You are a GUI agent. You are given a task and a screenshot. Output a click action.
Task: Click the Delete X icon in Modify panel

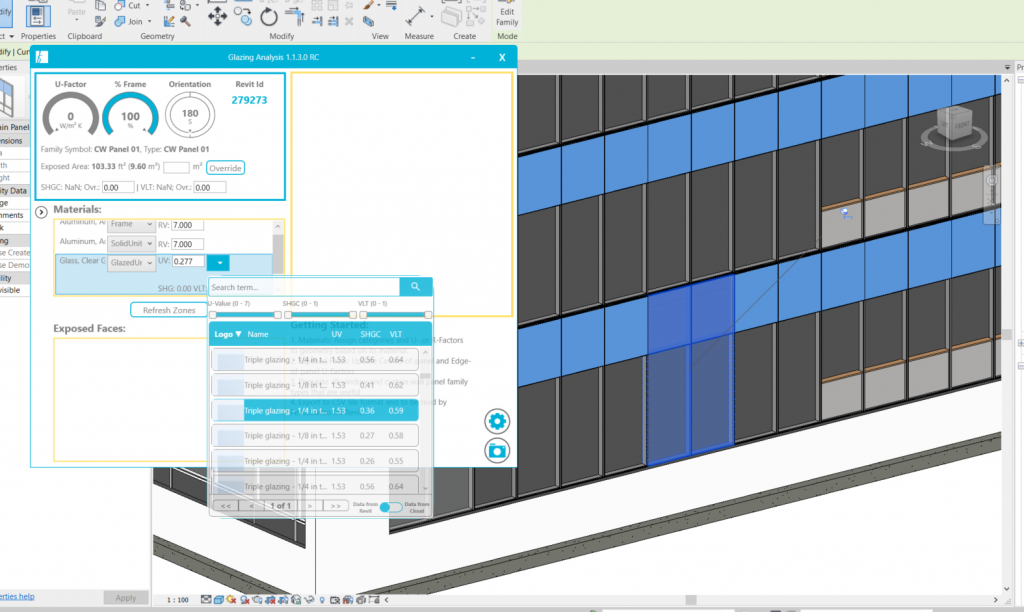(x=349, y=22)
